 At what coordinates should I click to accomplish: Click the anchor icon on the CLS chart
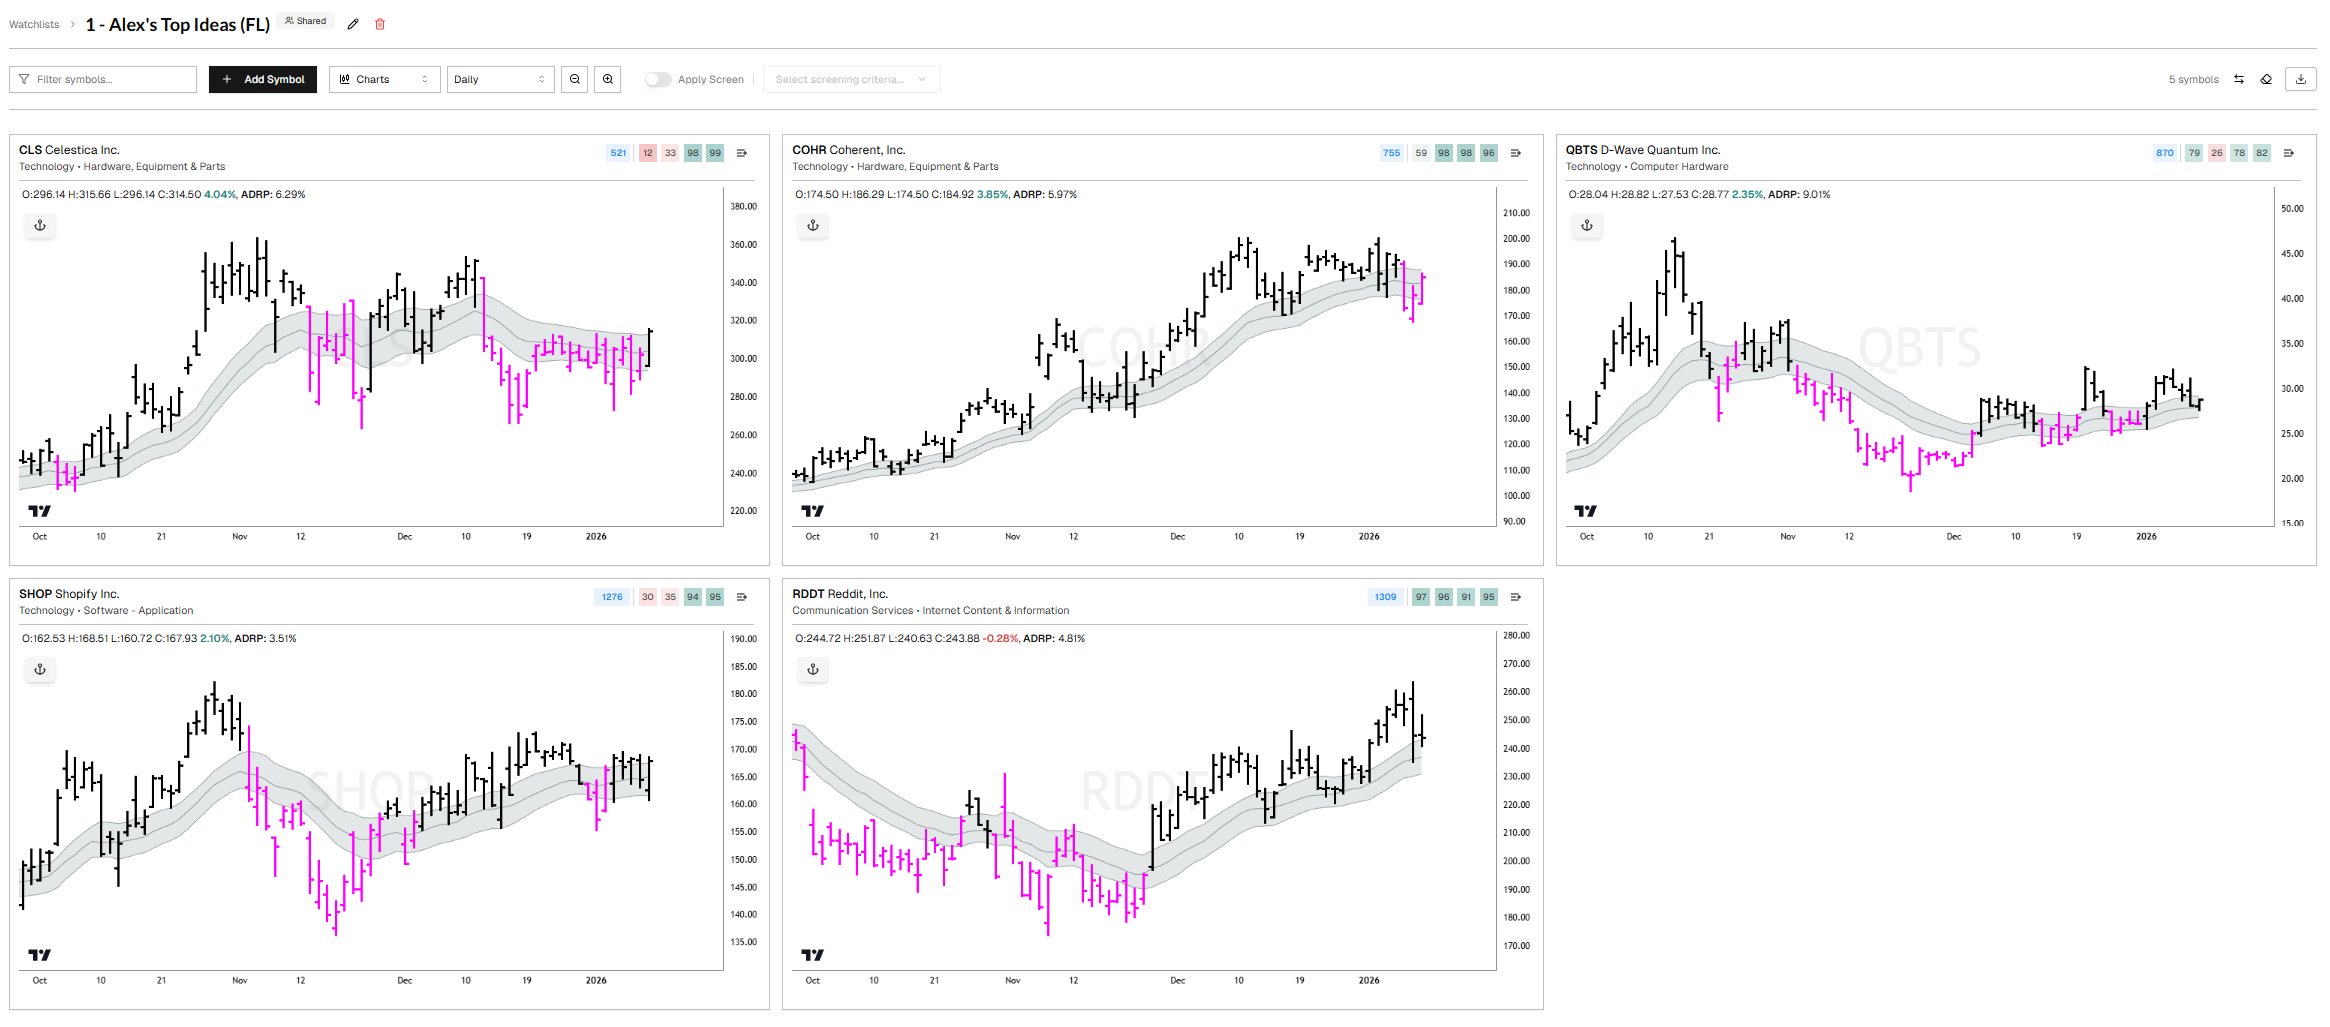pos(40,226)
